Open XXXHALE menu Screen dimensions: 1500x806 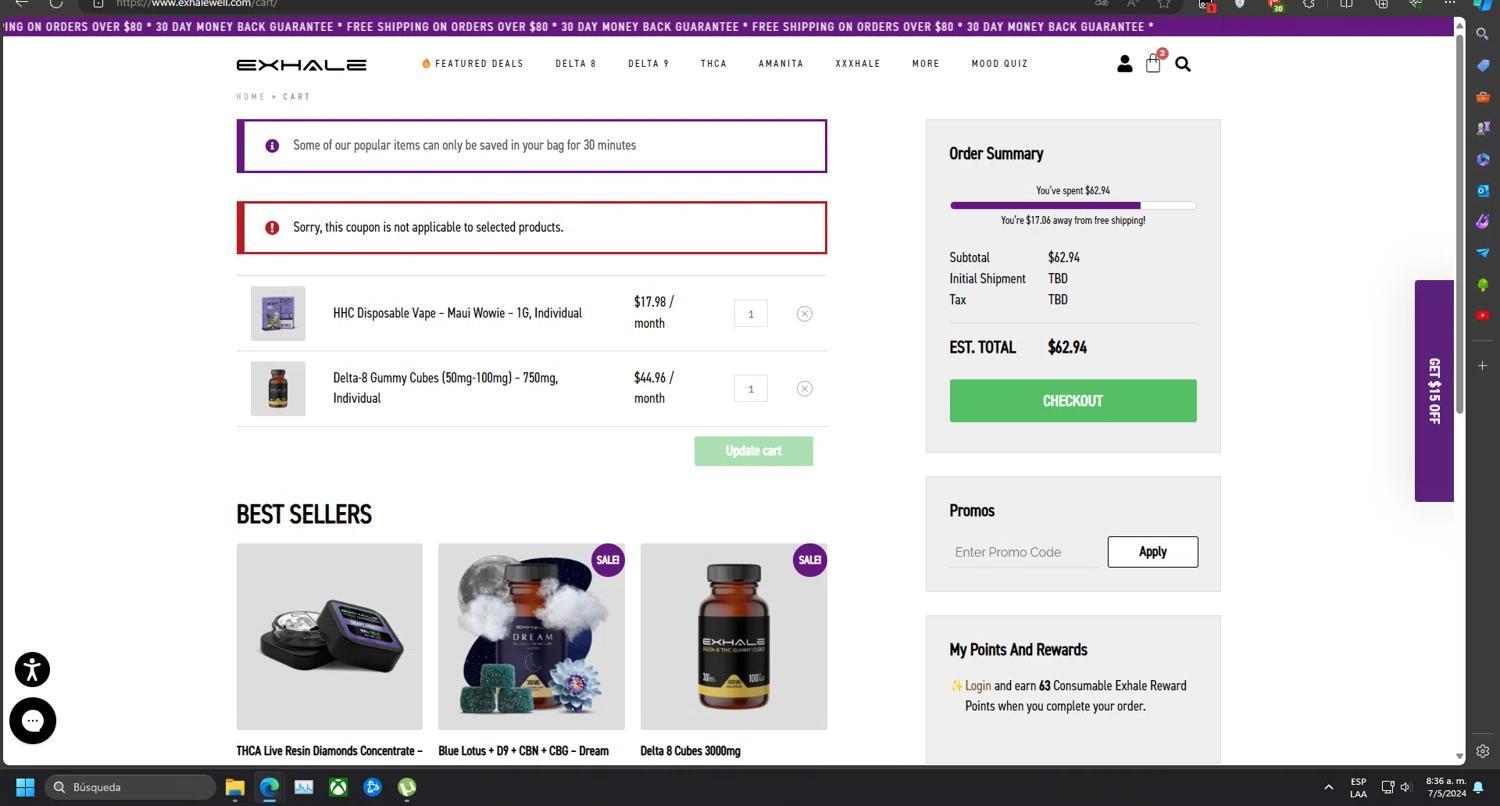click(x=858, y=64)
